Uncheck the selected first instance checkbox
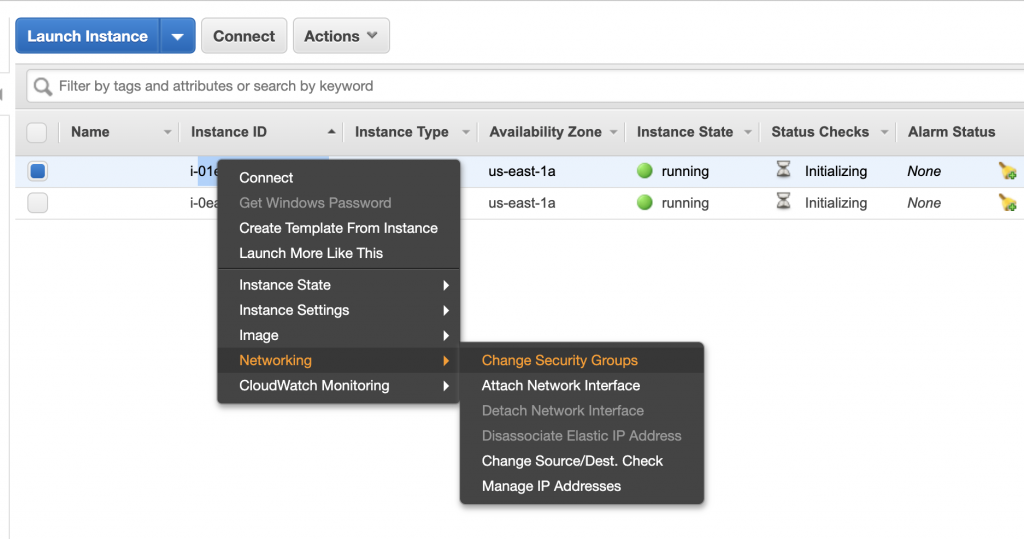Viewport: 1024px width, 539px height. coord(37,171)
